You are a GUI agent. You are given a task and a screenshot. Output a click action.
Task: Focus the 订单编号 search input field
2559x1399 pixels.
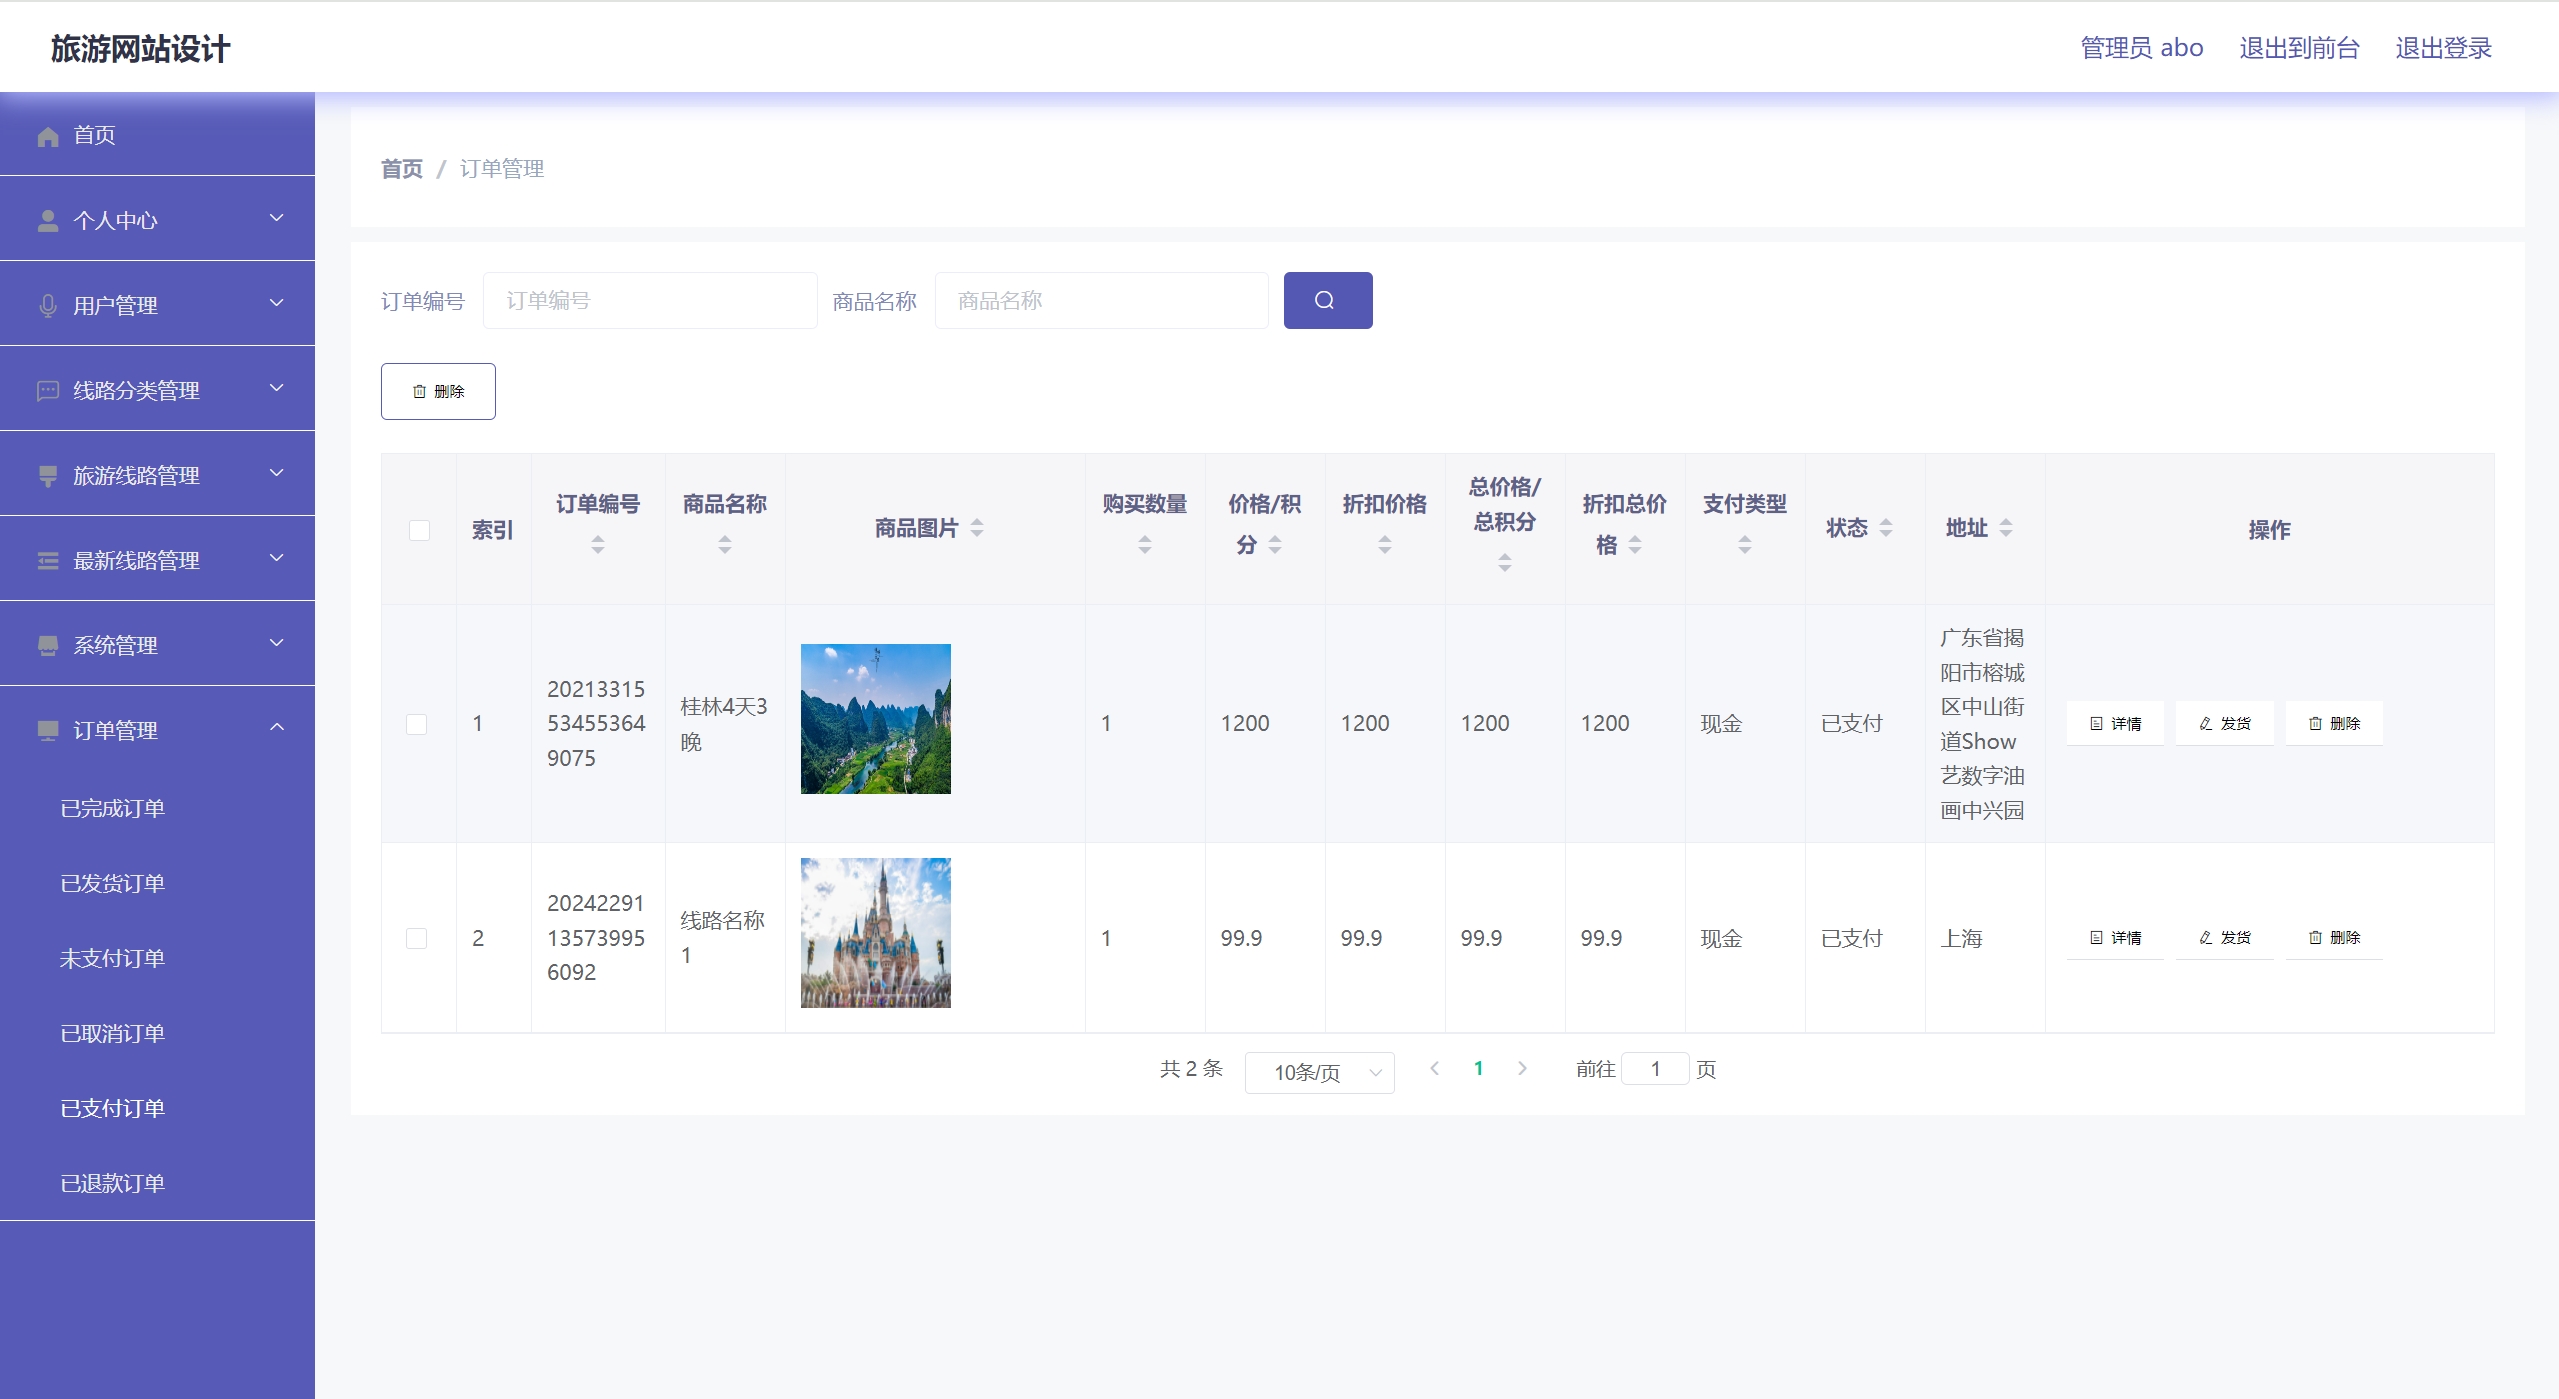point(650,300)
